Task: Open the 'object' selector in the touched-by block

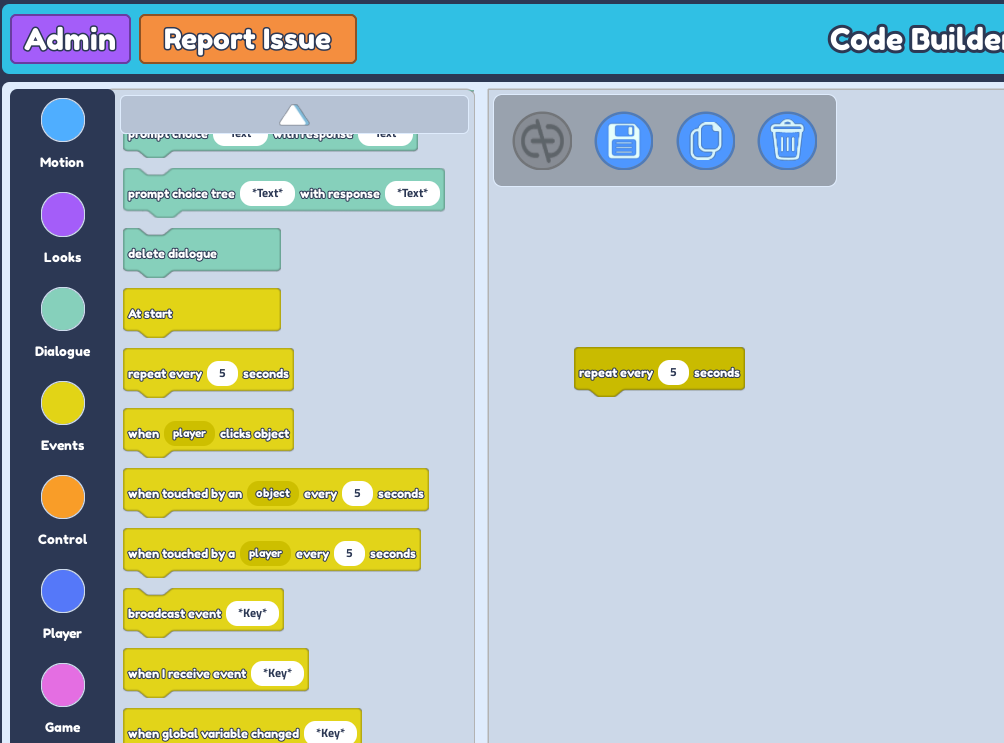Action: pos(274,492)
